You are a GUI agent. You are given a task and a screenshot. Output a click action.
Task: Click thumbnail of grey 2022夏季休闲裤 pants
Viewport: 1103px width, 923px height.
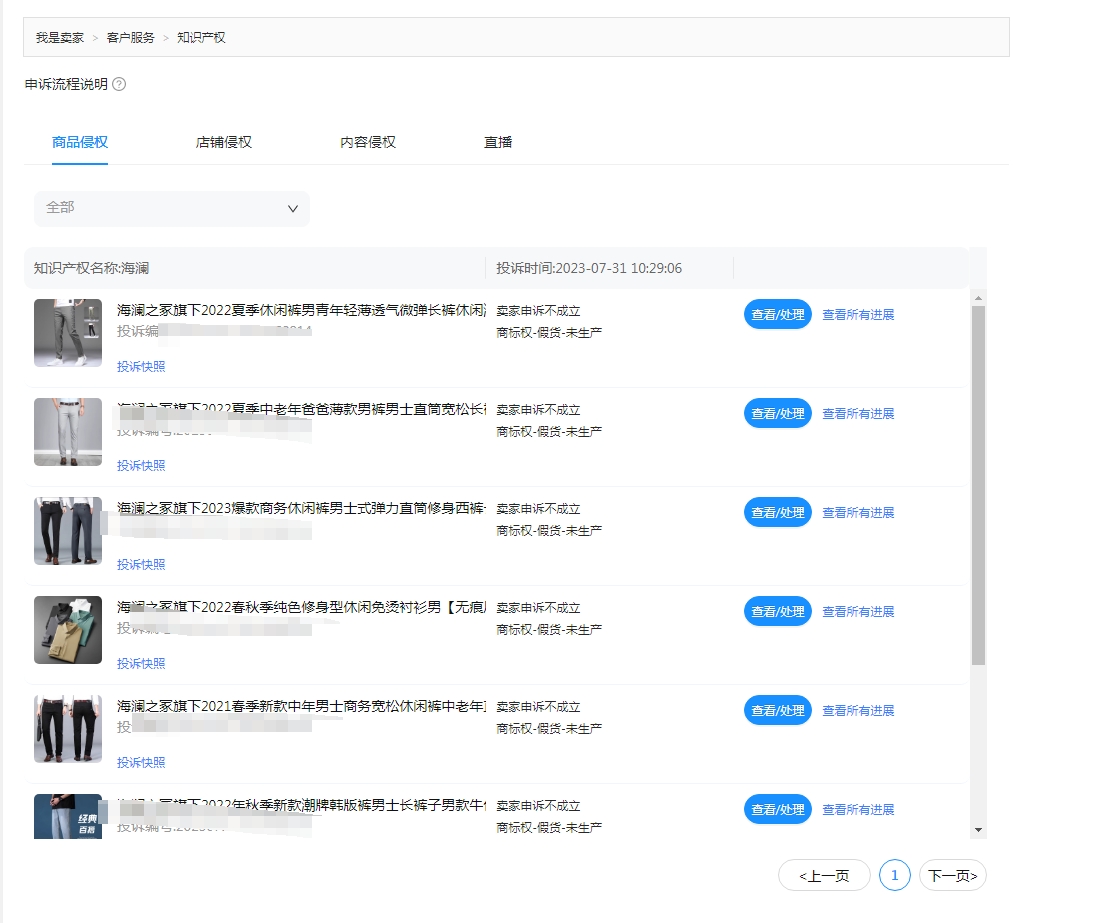pos(68,333)
